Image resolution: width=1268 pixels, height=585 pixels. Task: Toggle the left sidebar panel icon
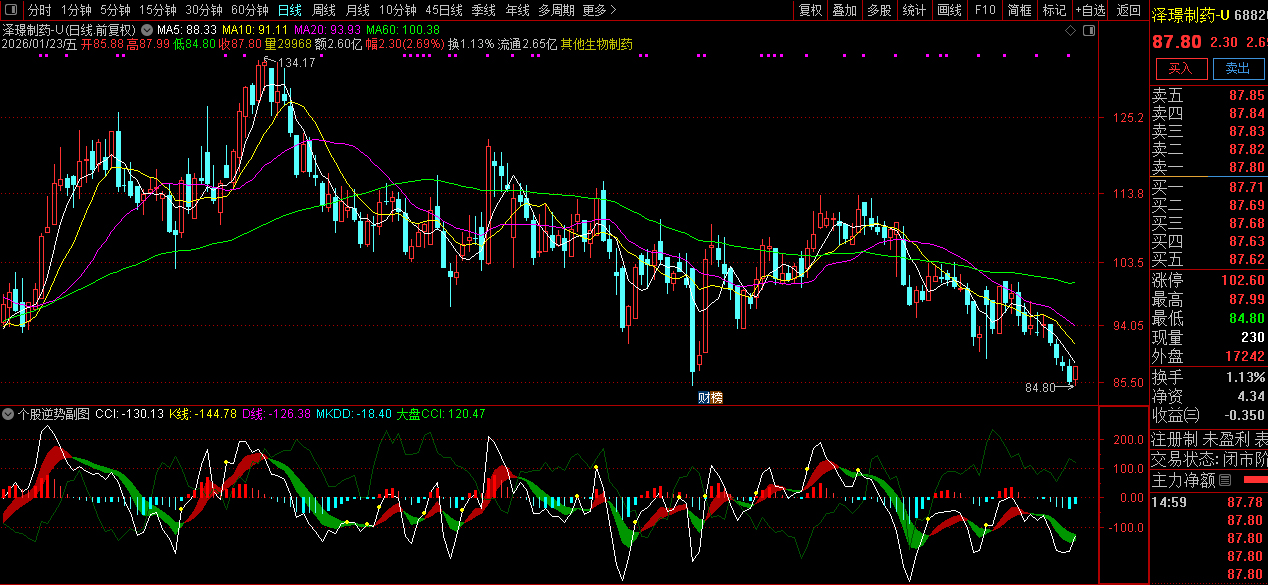[10, 10]
